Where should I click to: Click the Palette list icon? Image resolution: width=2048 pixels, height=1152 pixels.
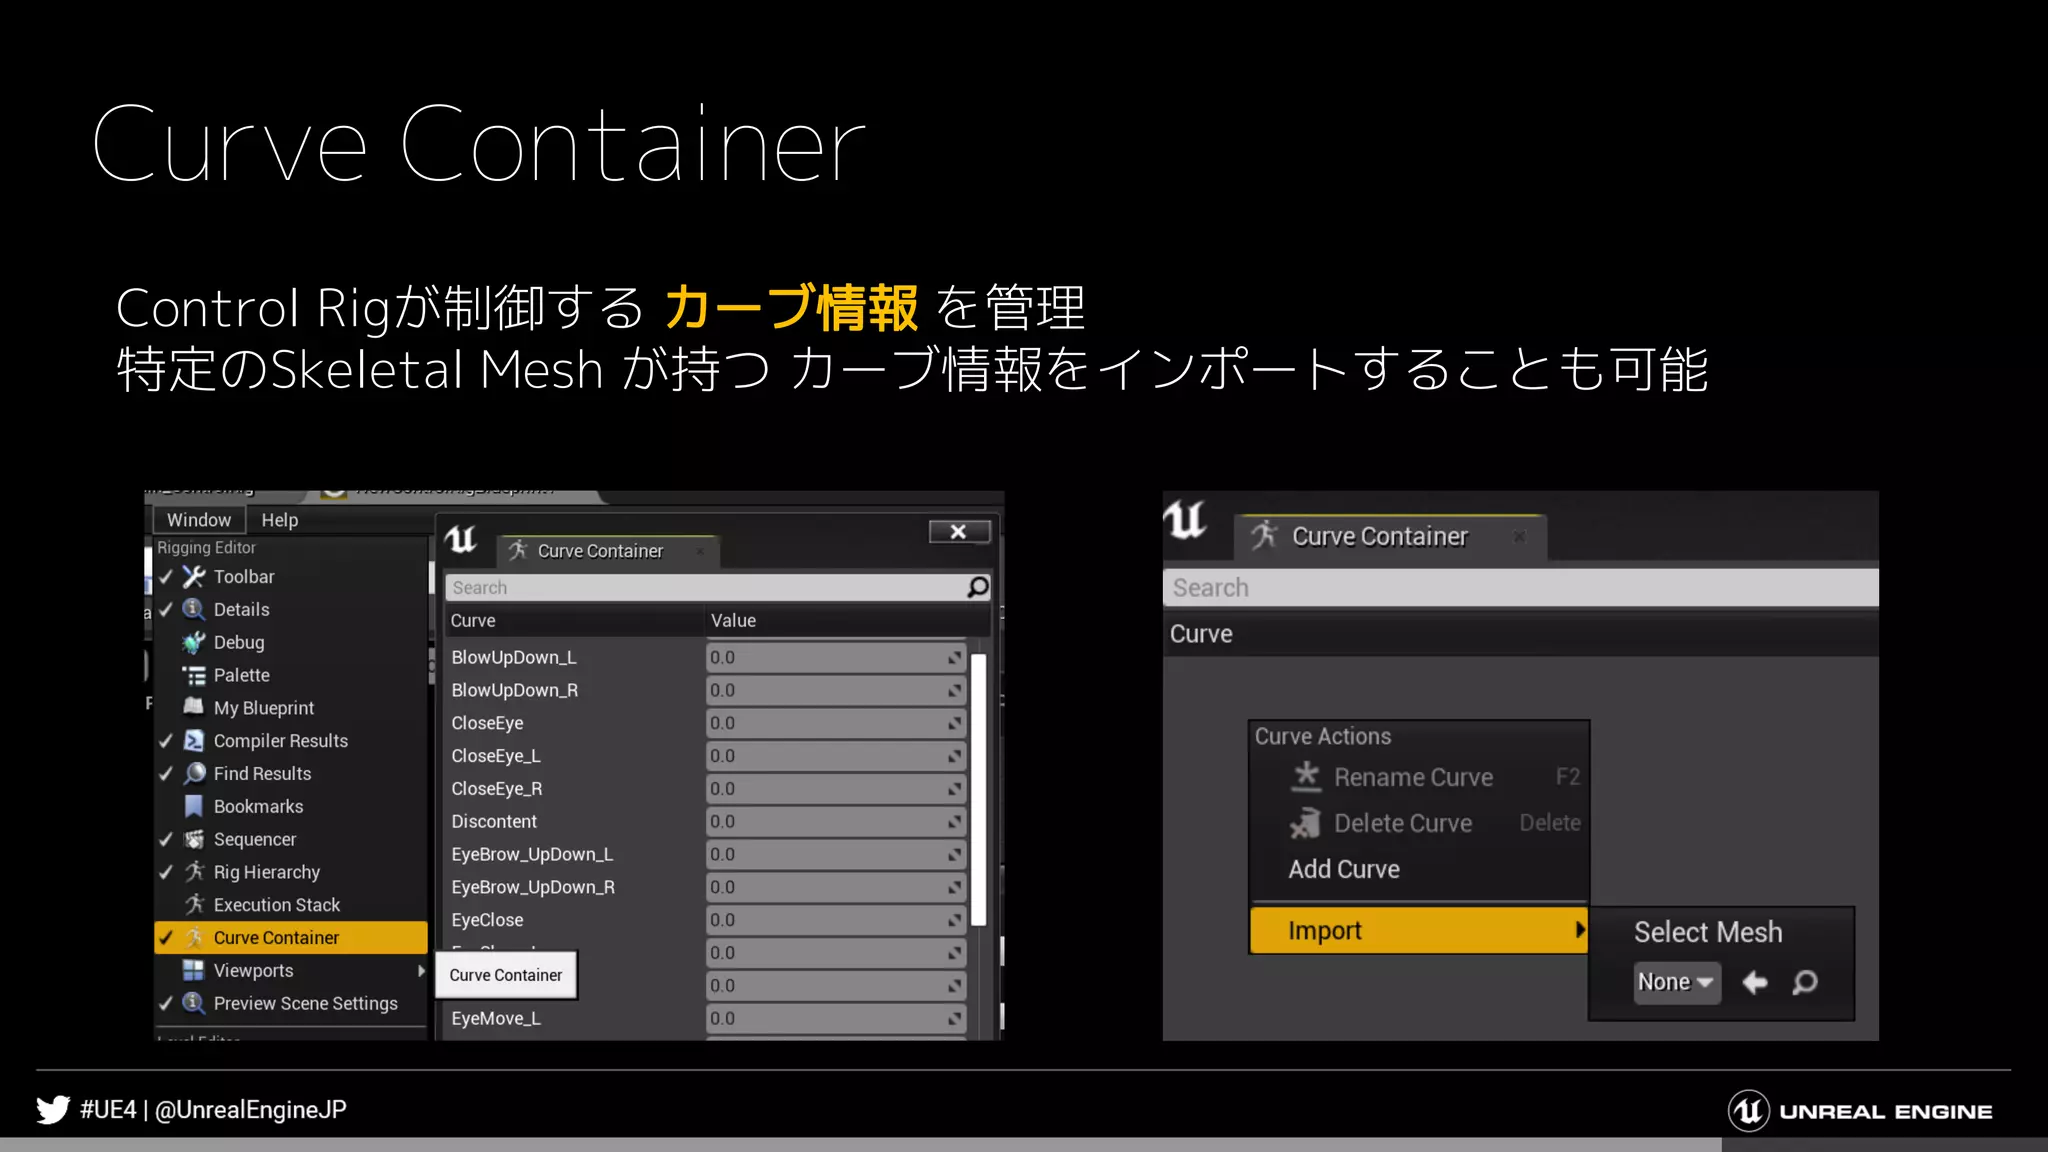[194, 675]
